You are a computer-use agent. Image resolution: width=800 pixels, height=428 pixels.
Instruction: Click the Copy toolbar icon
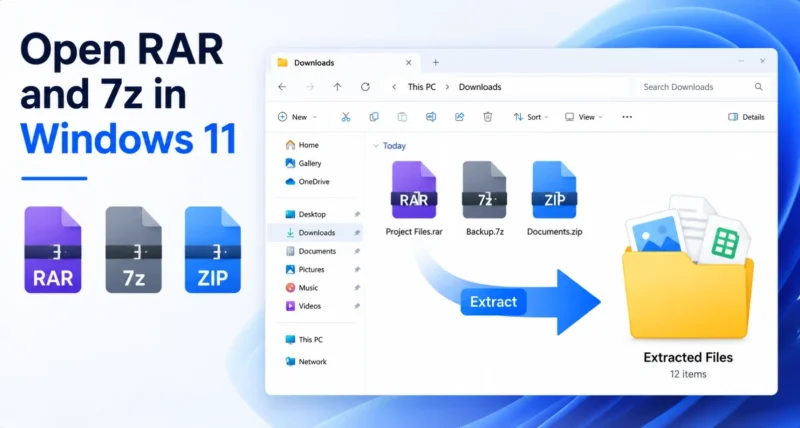[x=374, y=117]
